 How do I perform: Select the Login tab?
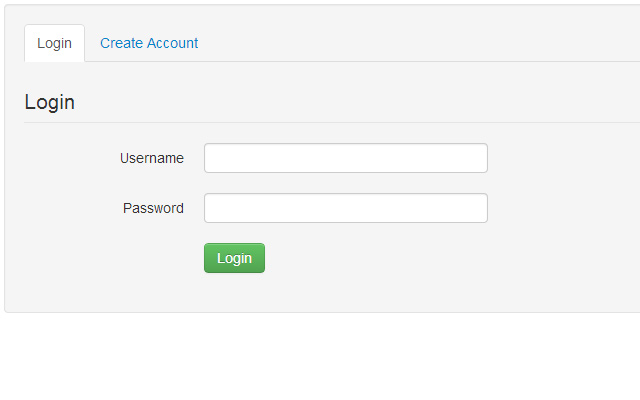click(54, 43)
